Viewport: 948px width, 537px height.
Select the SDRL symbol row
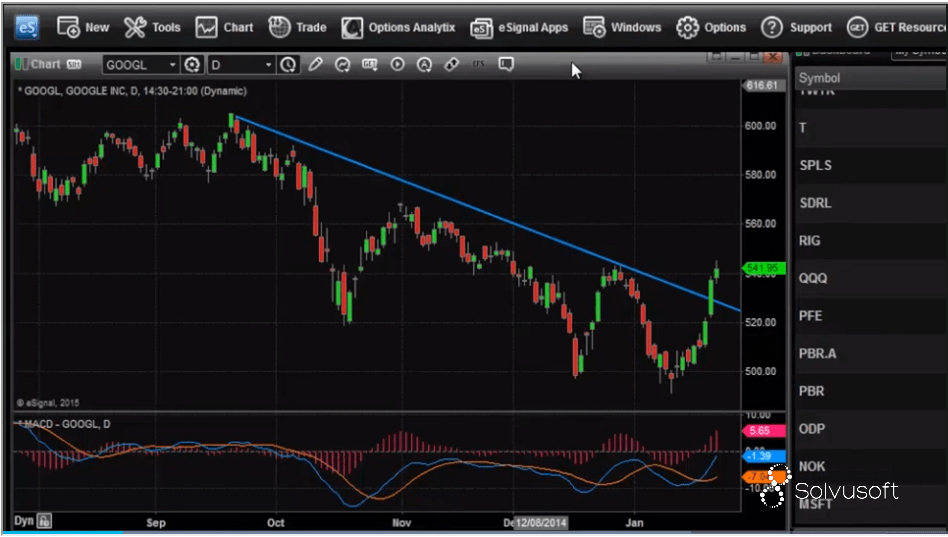click(871, 203)
